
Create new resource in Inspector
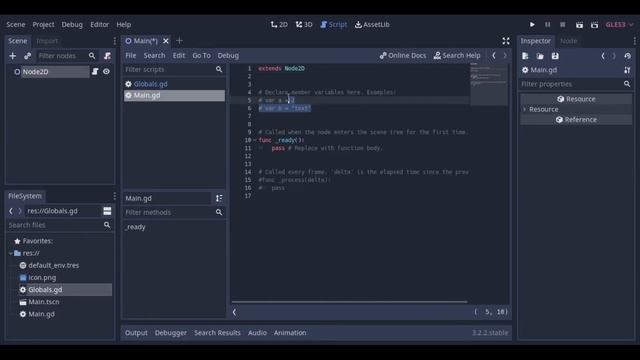click(525, 56)
